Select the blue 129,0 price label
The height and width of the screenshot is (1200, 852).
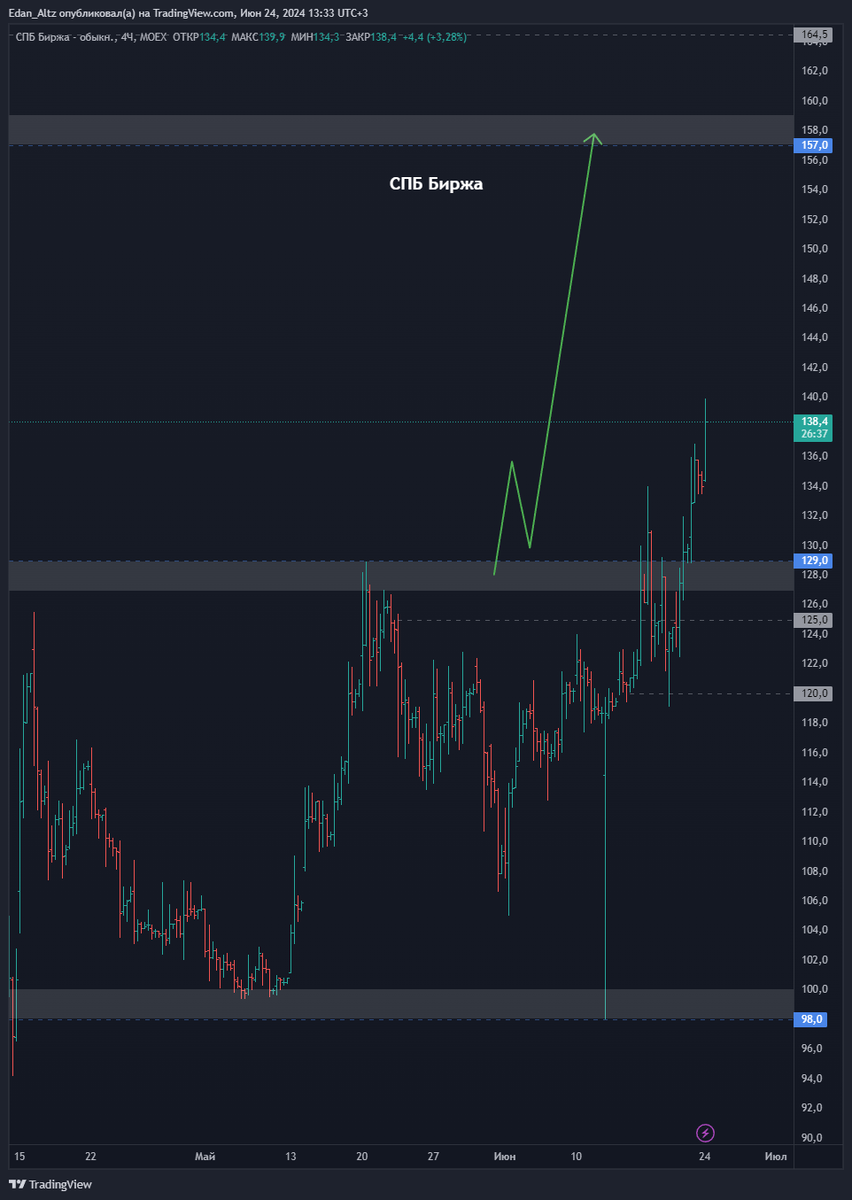tap(811, 560)
